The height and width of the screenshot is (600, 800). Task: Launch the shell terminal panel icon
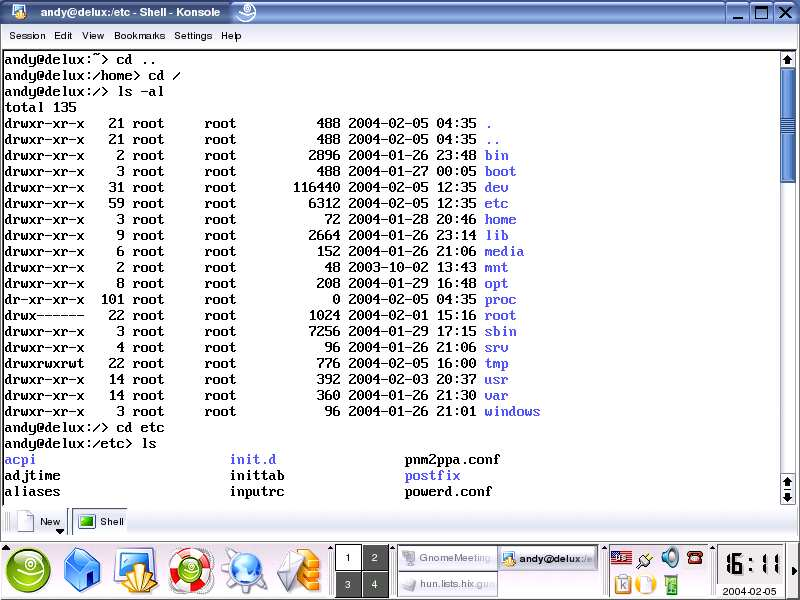[x=136, y=570]
